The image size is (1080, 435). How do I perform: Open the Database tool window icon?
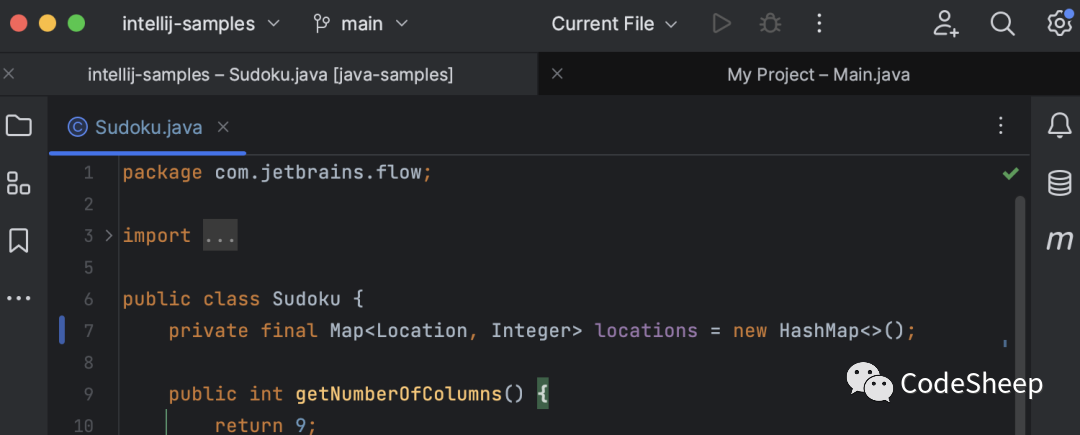[x=1059, y=183]
